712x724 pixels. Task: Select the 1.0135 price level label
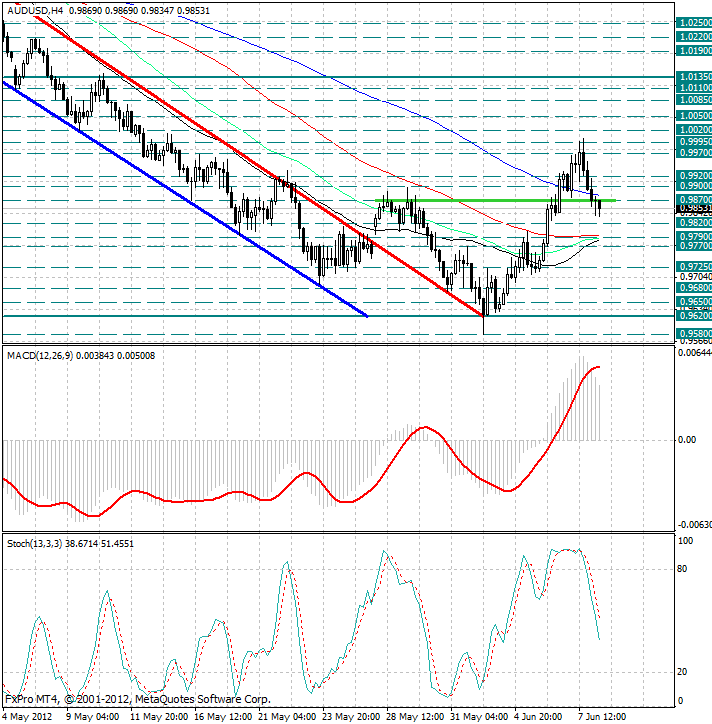click(x=694, y=77)
